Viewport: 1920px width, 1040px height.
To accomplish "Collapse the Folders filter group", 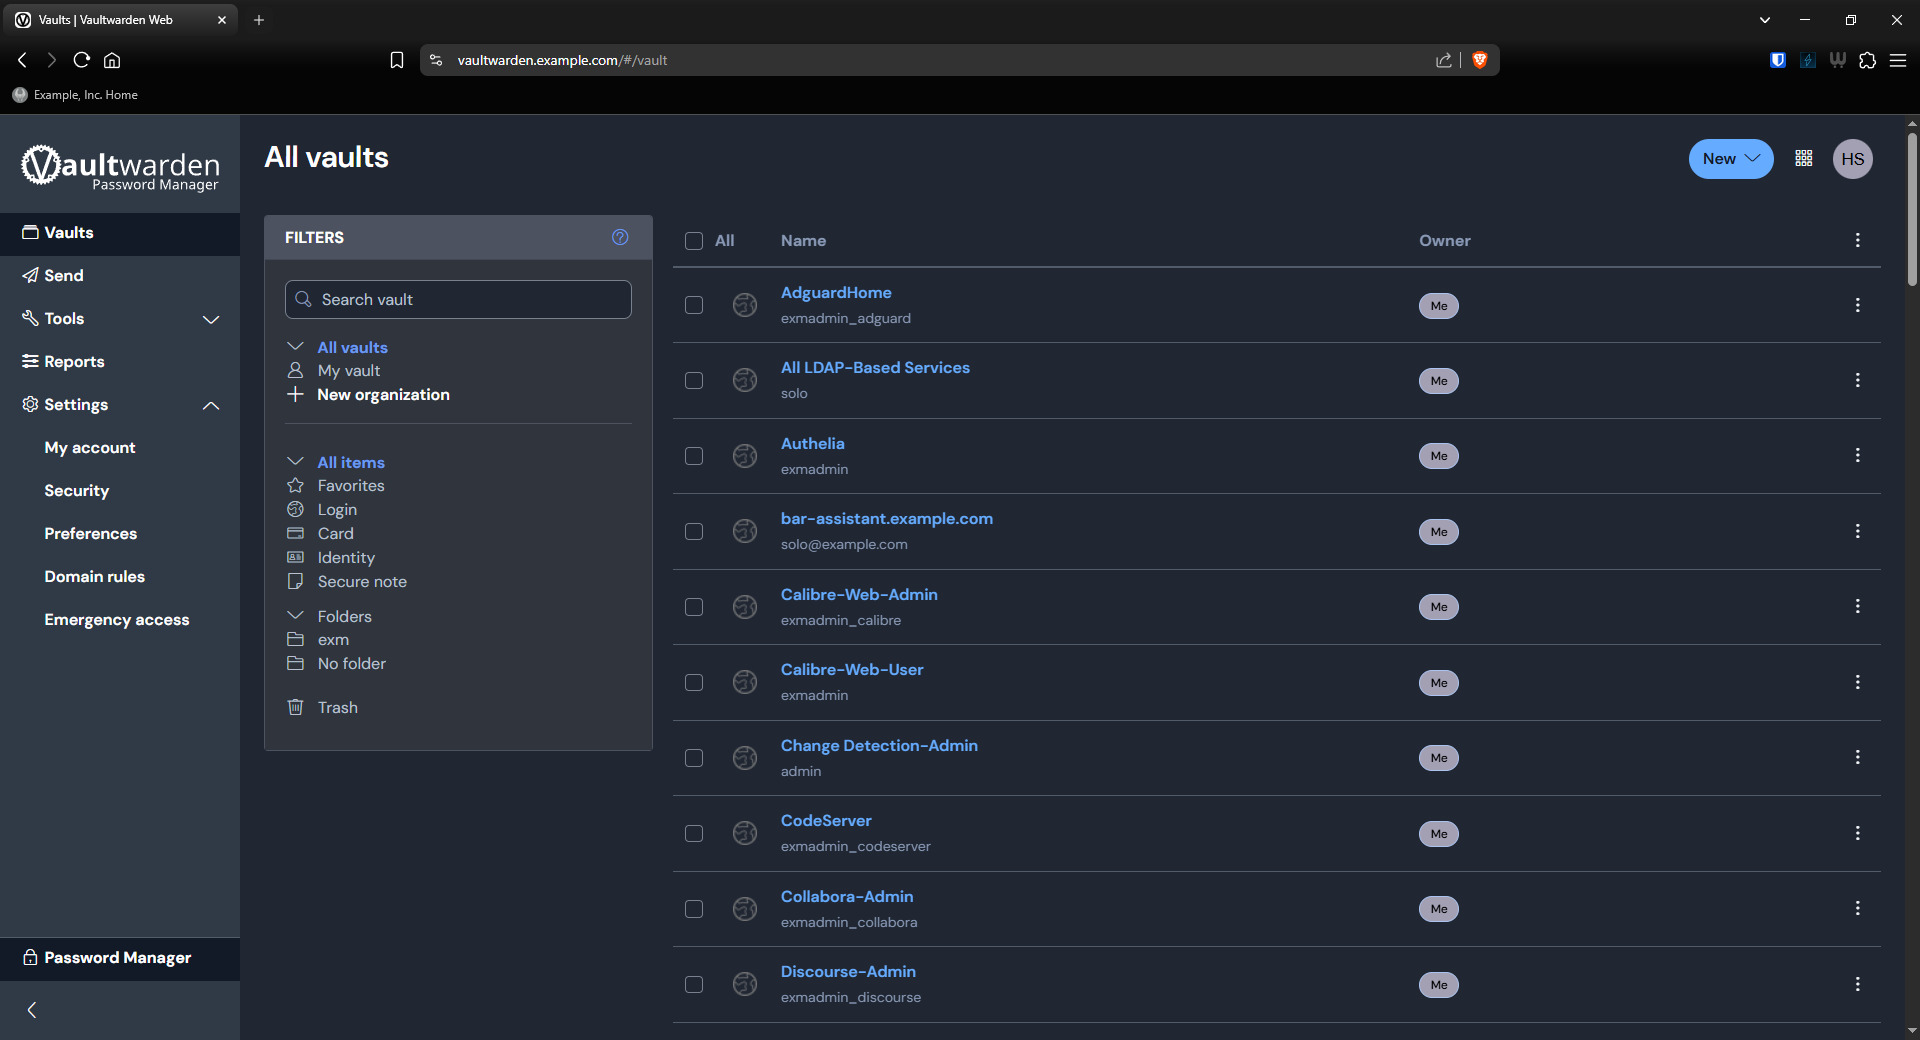I will (296, 616).
